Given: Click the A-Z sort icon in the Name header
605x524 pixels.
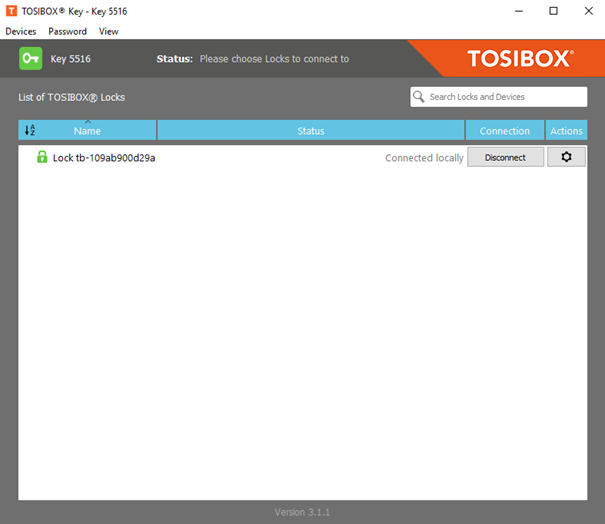Looking at the screenshot, I should tap(30, 130).
